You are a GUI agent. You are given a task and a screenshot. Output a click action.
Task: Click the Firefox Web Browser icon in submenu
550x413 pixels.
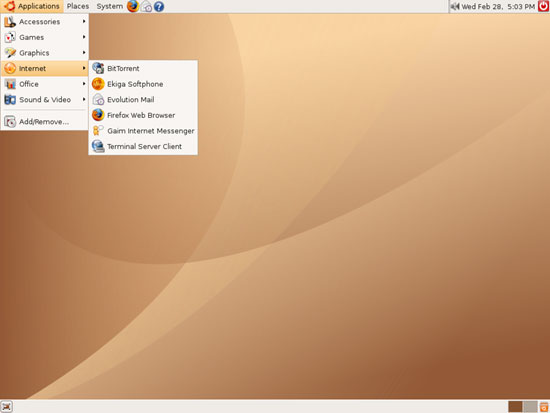pyautogui.click(x=98, y=115)
